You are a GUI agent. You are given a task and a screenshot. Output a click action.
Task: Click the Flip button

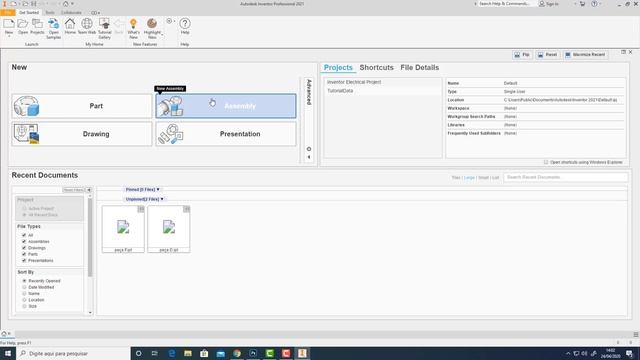(522, 55)
